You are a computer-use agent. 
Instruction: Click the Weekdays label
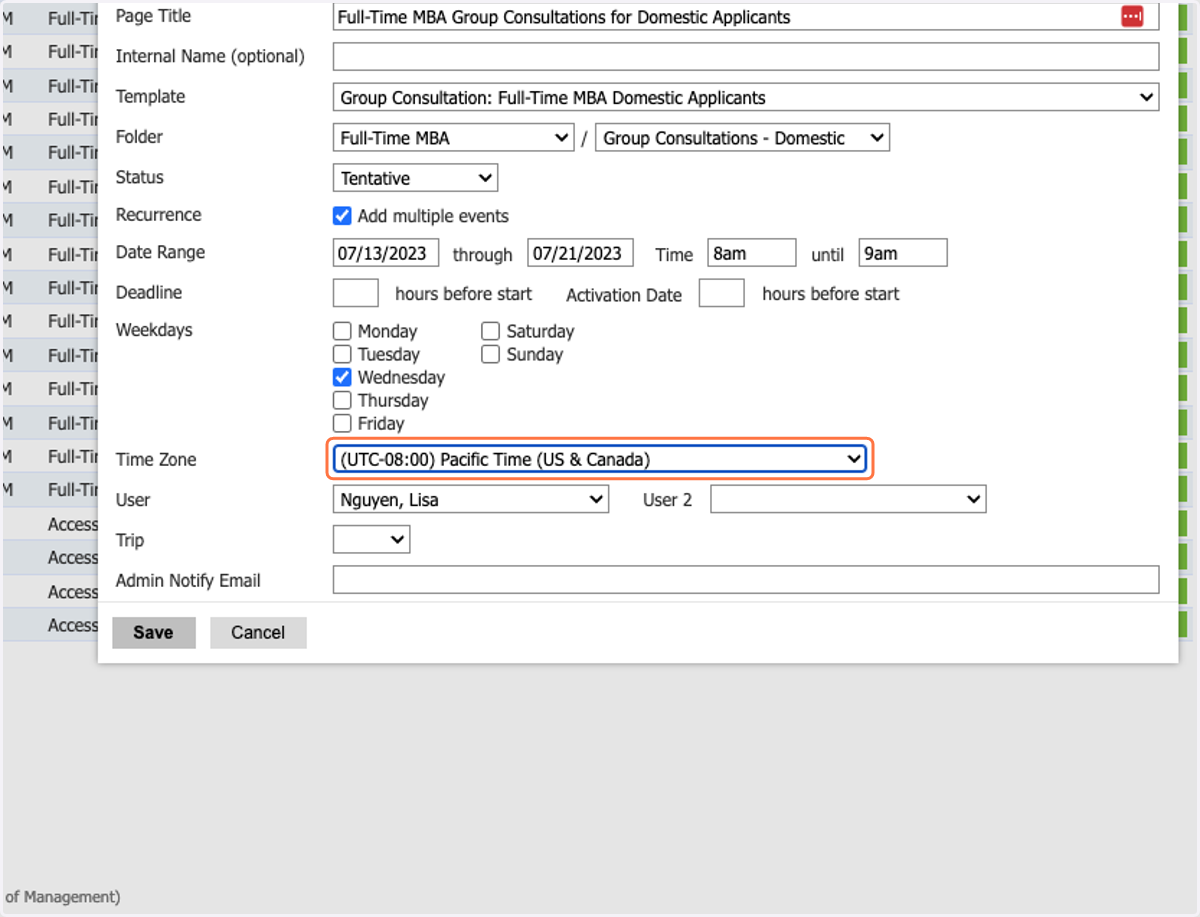(154, 330)
